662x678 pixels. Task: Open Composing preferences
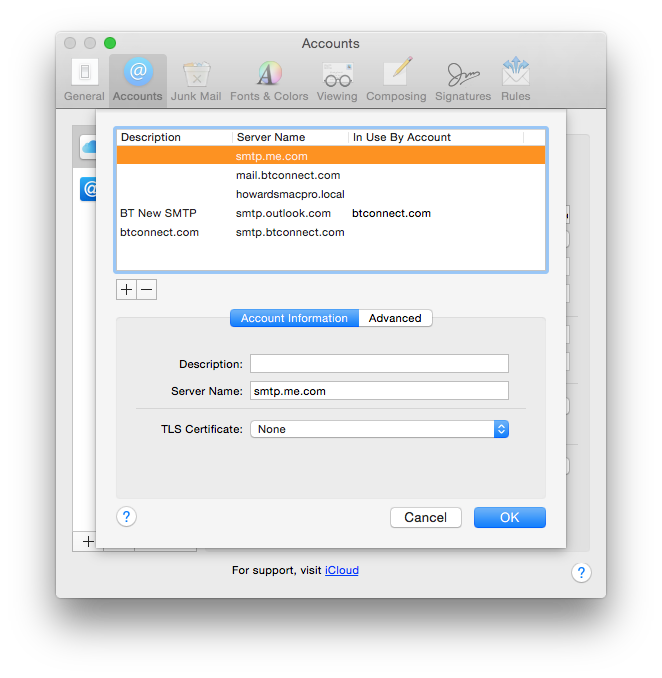click(x=398, y=80)
